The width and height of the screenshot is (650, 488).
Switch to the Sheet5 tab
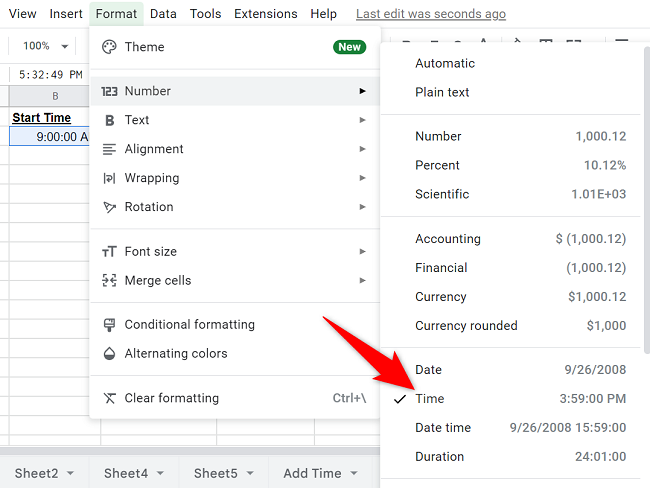215,474
